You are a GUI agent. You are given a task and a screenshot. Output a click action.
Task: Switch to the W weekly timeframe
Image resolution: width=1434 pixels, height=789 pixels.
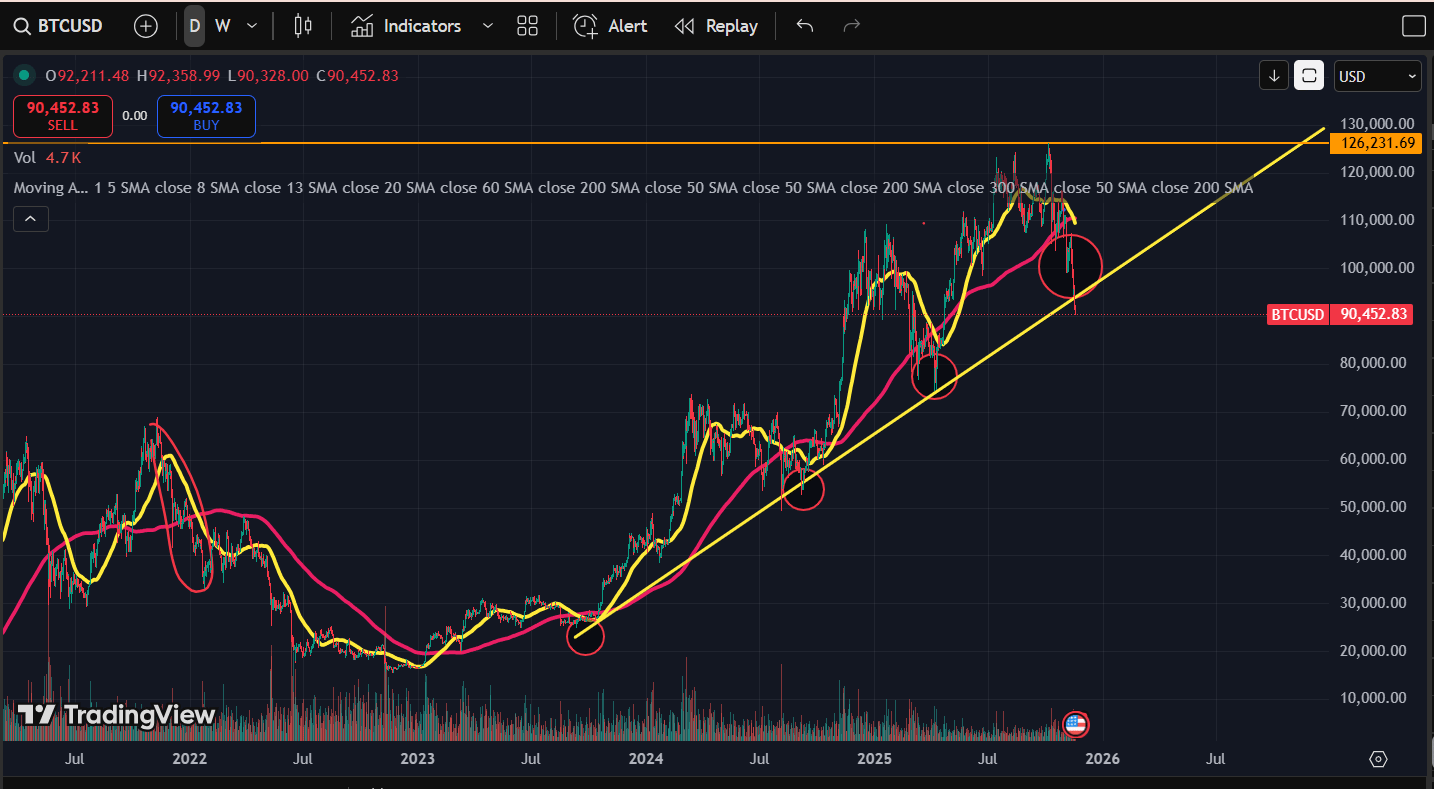(222, 26)
